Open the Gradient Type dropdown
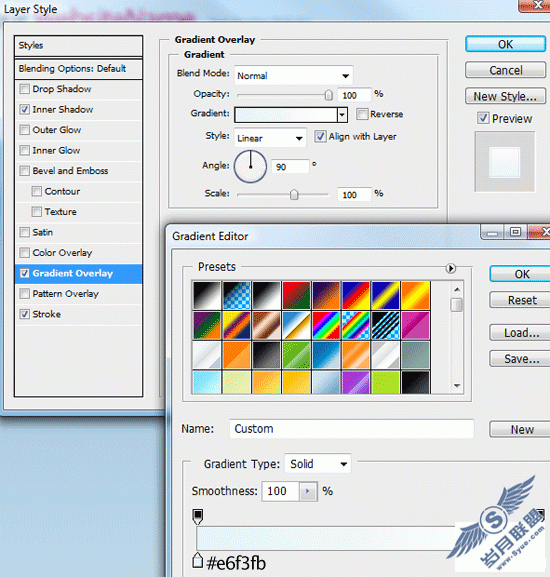The width and height of the screenshot is (550, 577). (318, 464)
